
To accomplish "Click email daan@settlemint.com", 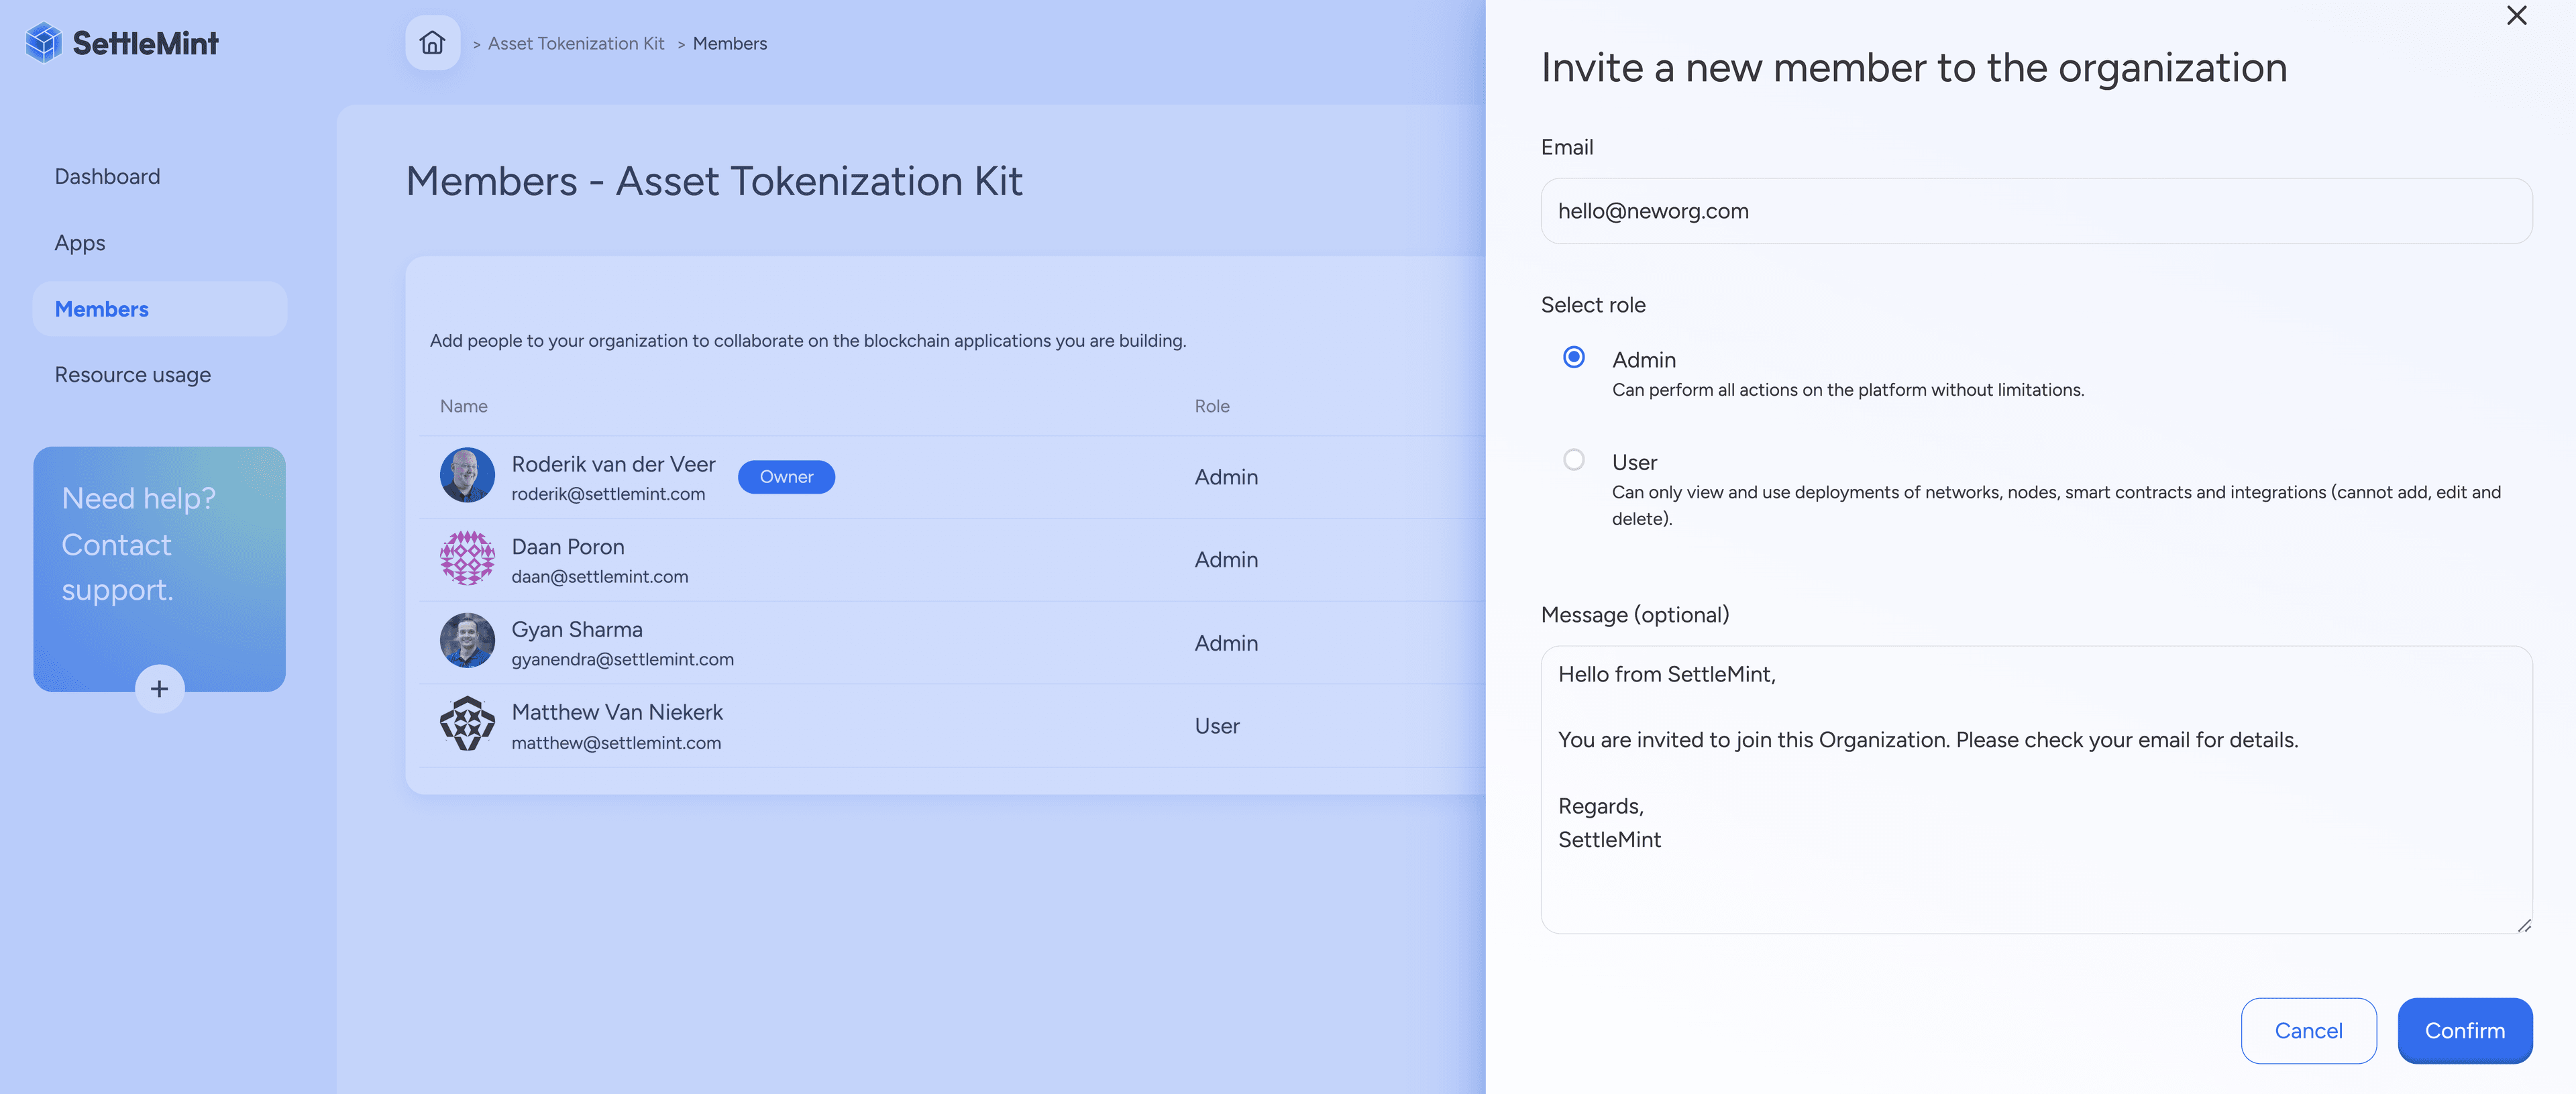I will coord(600,577).
